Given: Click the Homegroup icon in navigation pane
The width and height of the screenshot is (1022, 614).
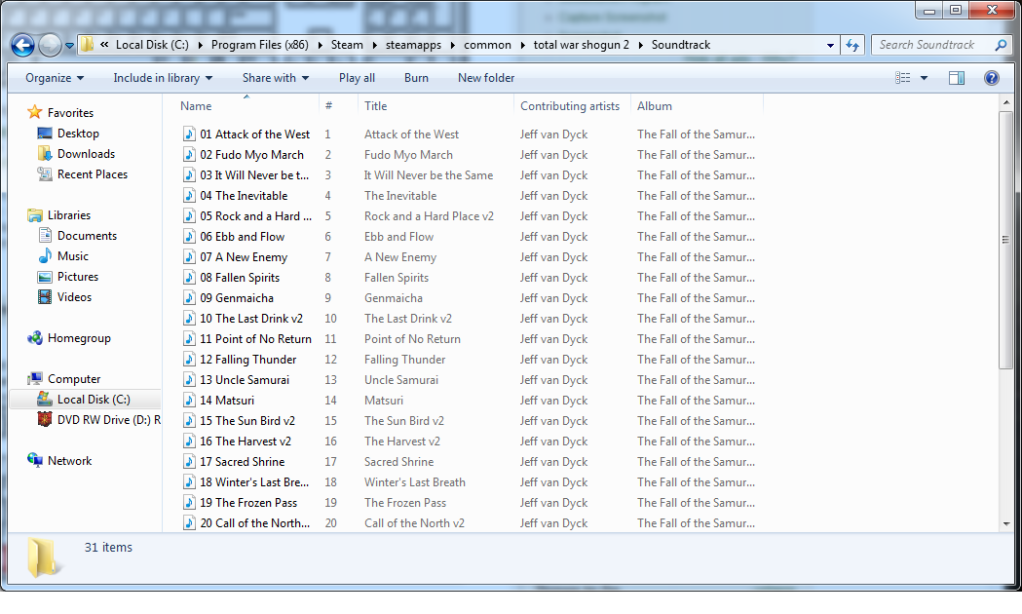Looking at the screenshot, I should pyautogui.click(x=36, y=339).
